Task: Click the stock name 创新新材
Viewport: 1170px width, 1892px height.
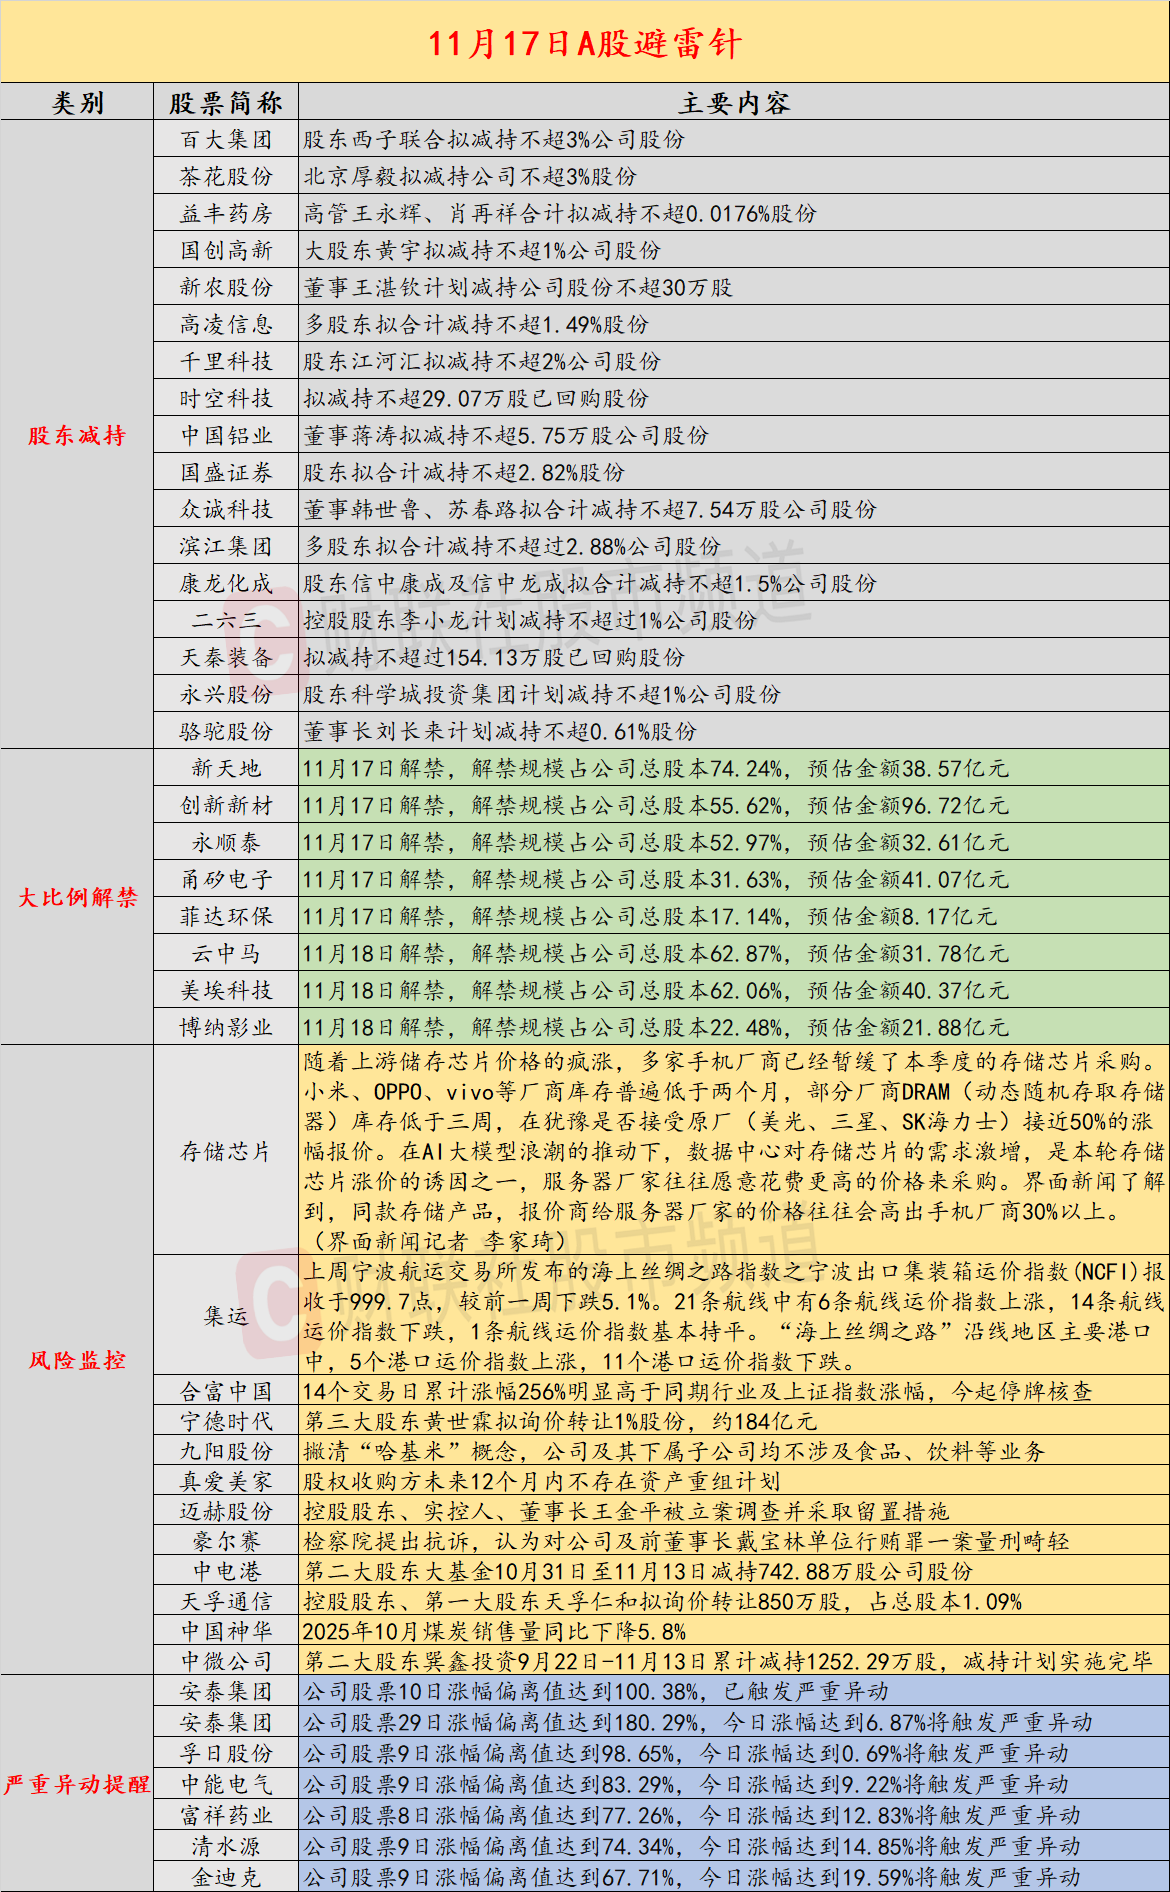Action: click(226, 806)
